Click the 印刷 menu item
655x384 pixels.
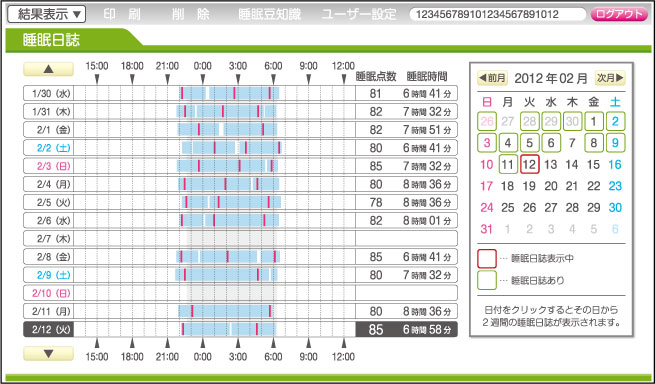122,14
